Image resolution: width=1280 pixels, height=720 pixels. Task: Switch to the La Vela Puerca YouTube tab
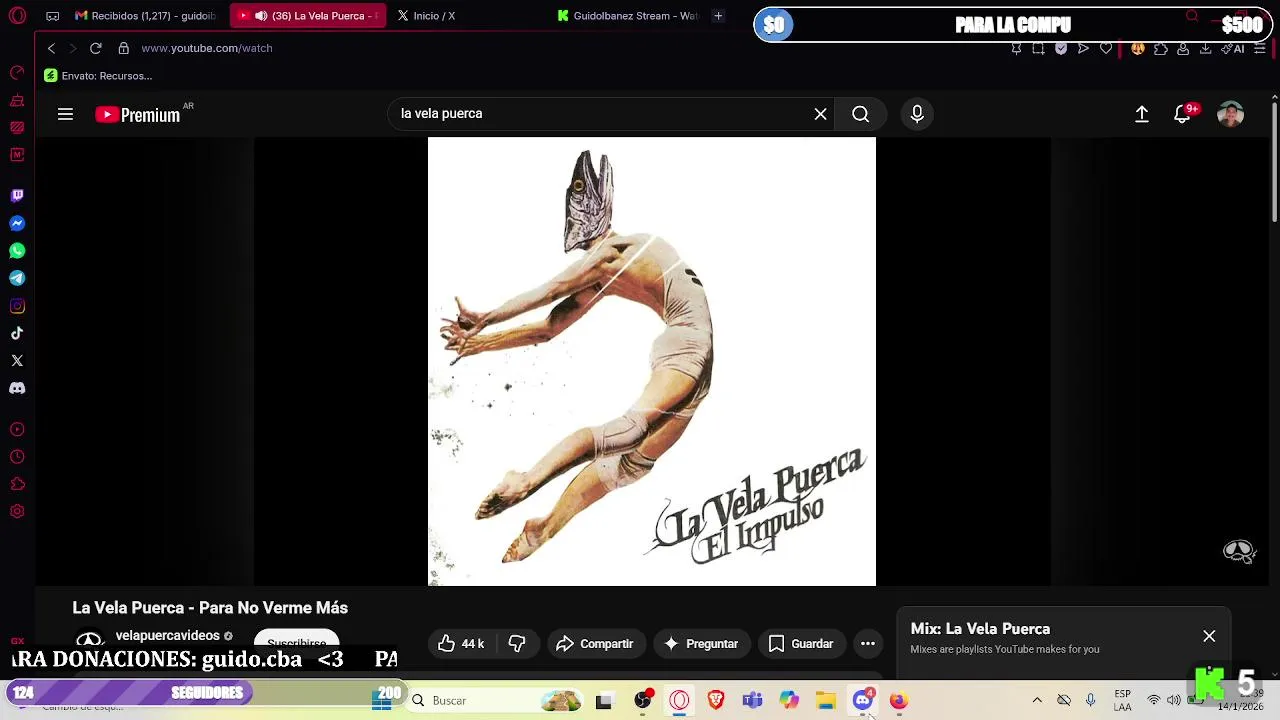coord(308,16)
